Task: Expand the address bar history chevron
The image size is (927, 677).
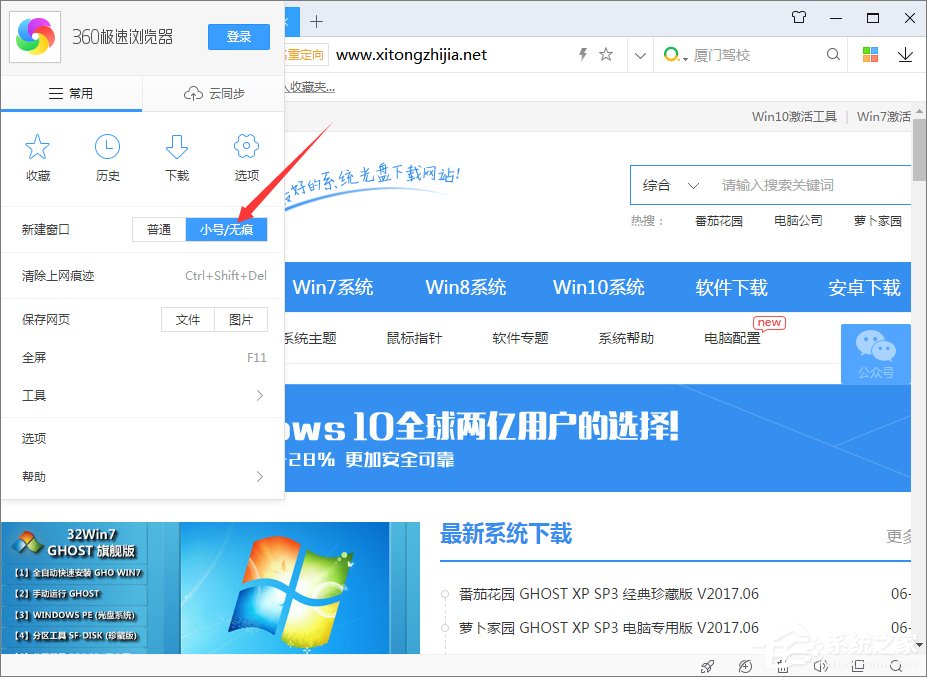Action: pyautogui.click(x=640, y=55)
